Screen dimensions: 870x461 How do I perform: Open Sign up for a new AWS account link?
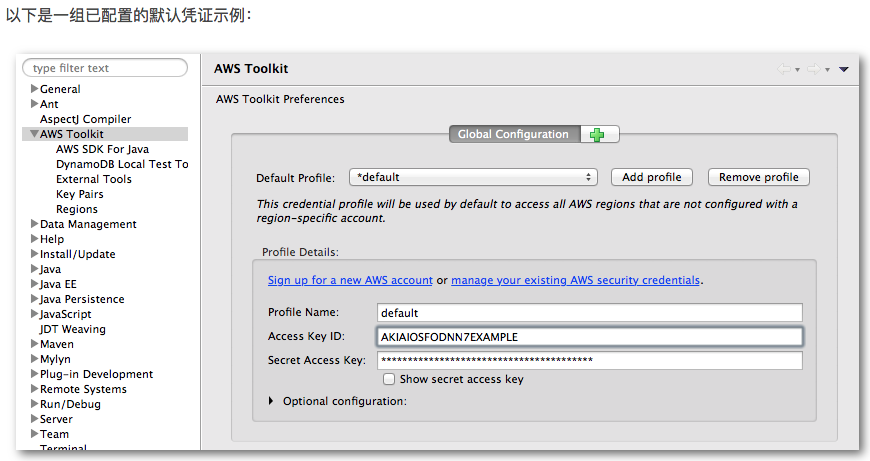click(350, 280)
